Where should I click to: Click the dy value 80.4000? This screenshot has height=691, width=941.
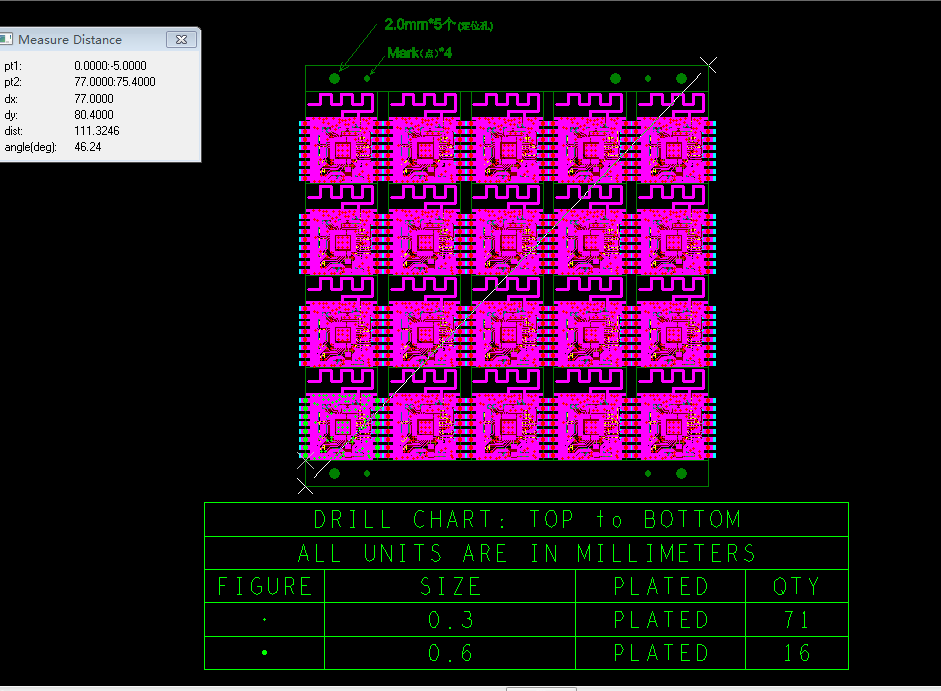[93, 115]
